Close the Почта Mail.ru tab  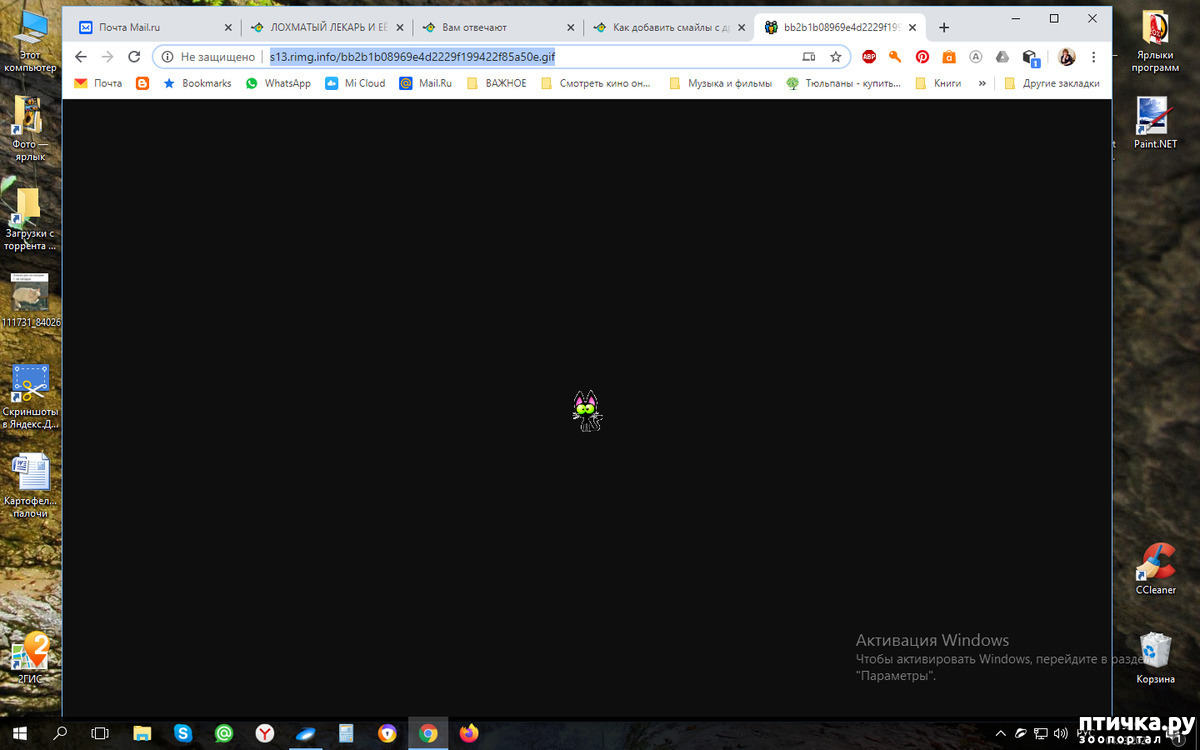(x=228, y=27)
